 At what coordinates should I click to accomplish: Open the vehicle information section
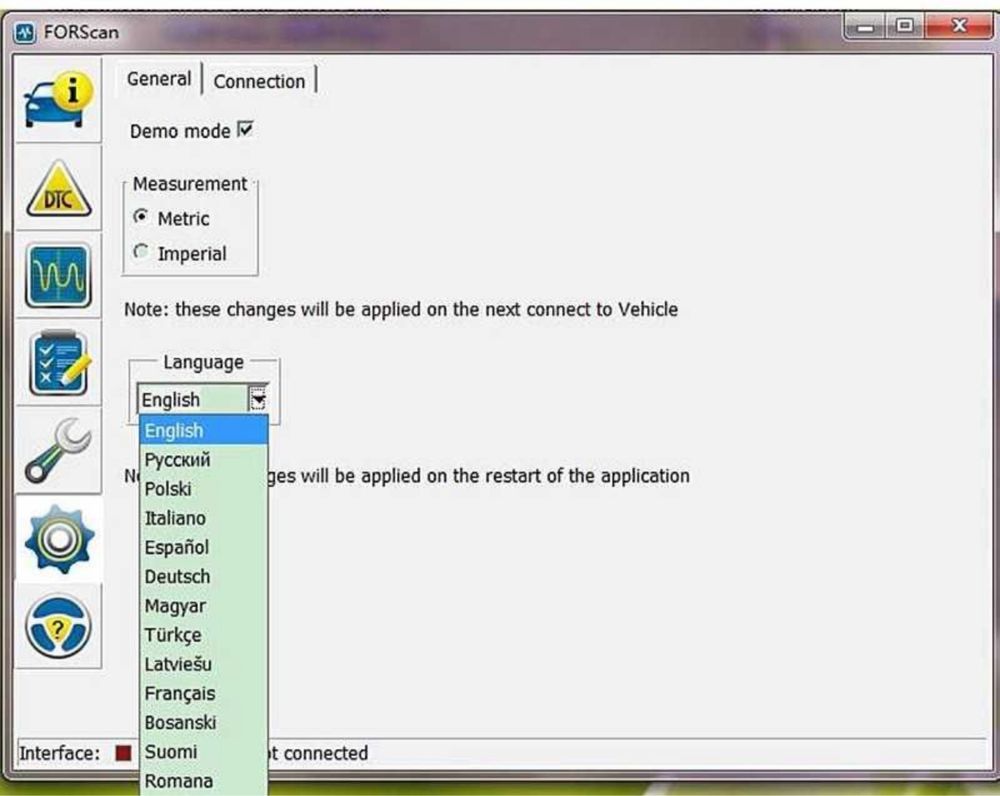(x=58, y=100)
